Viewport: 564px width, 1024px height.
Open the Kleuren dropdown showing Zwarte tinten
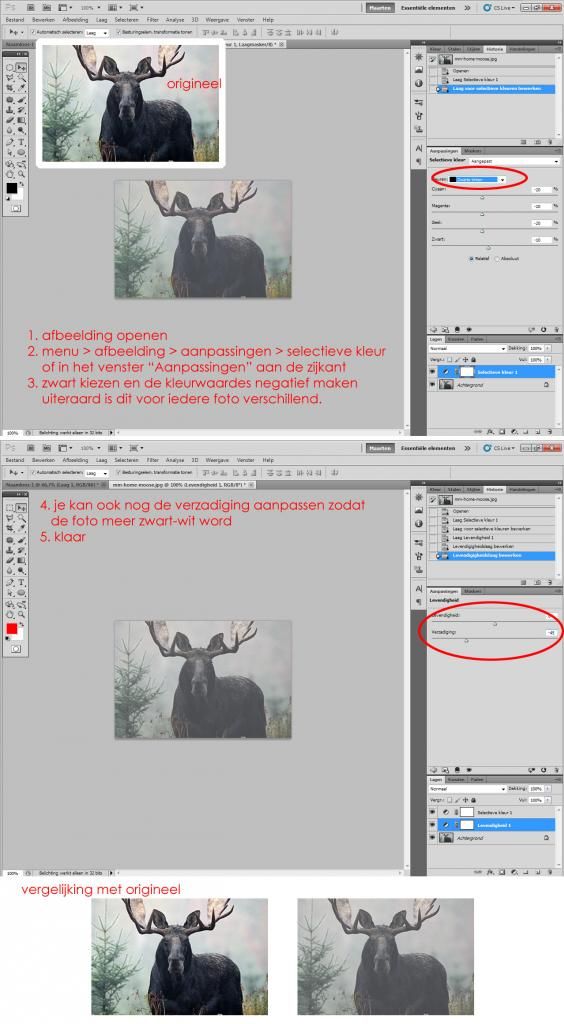477,180
